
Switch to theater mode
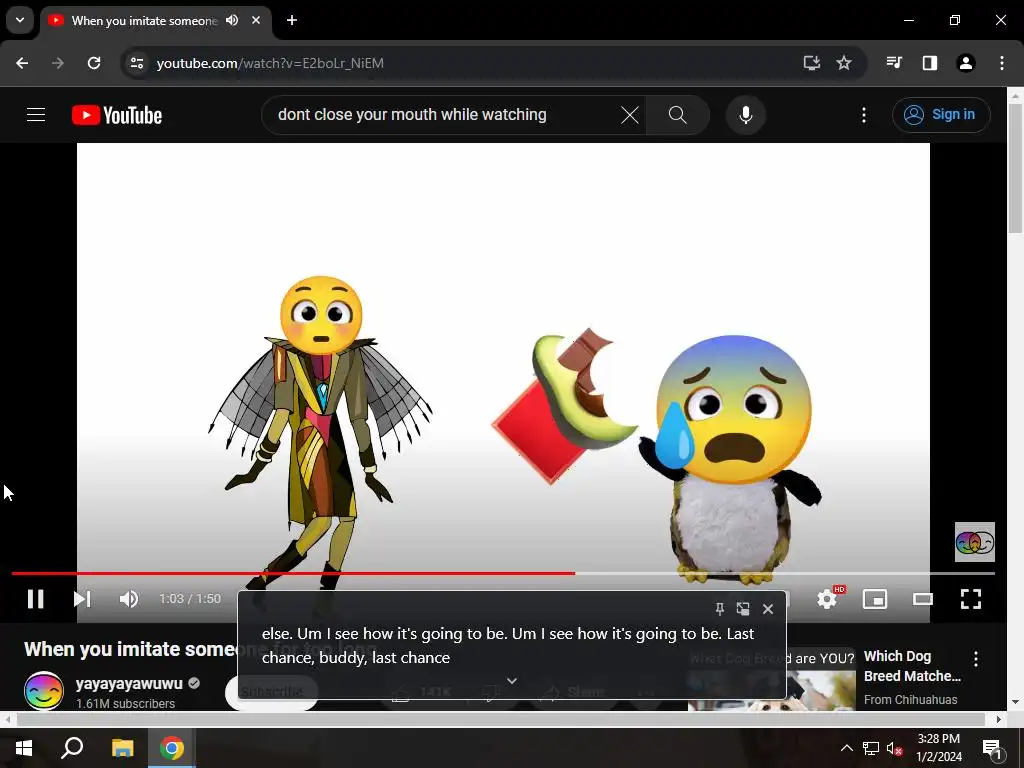(x=923, y=599)
